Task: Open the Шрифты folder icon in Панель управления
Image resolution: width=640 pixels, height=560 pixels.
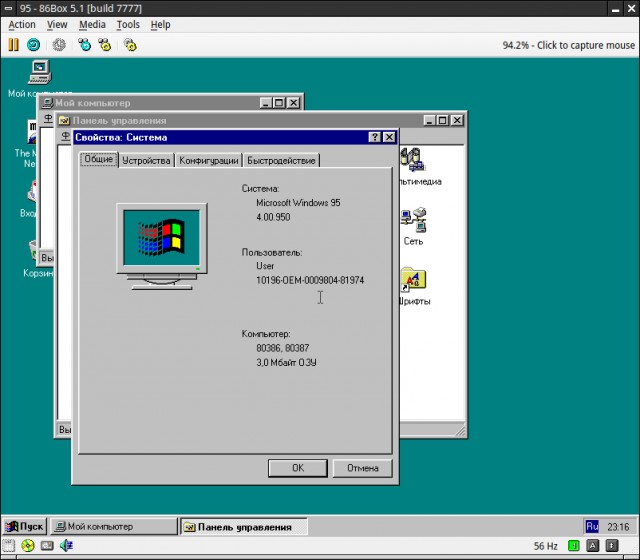Action: tap(413, 286)
